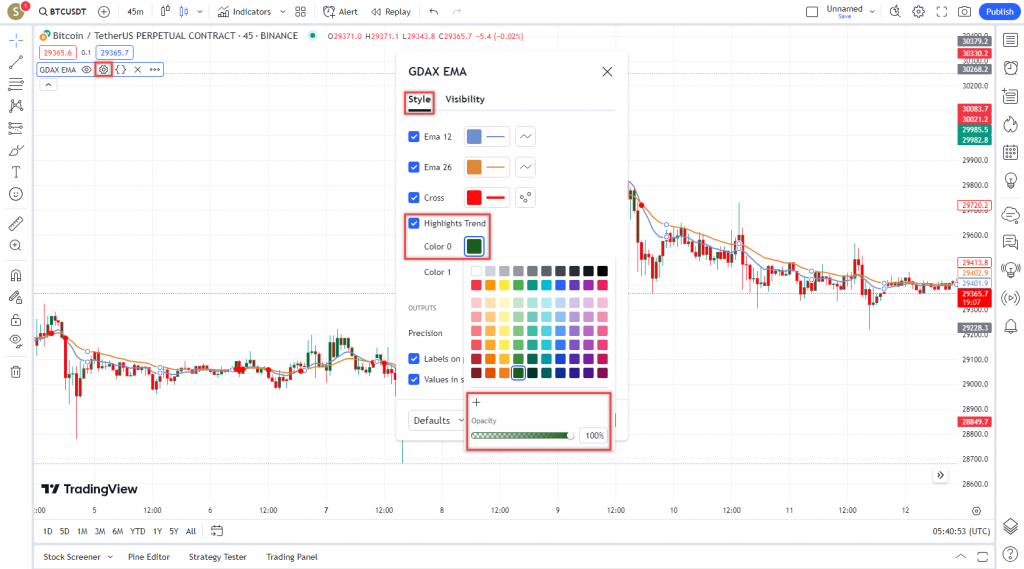
Task: Expand the Unnamed layout menu arrow
Action: click(872, 12)
